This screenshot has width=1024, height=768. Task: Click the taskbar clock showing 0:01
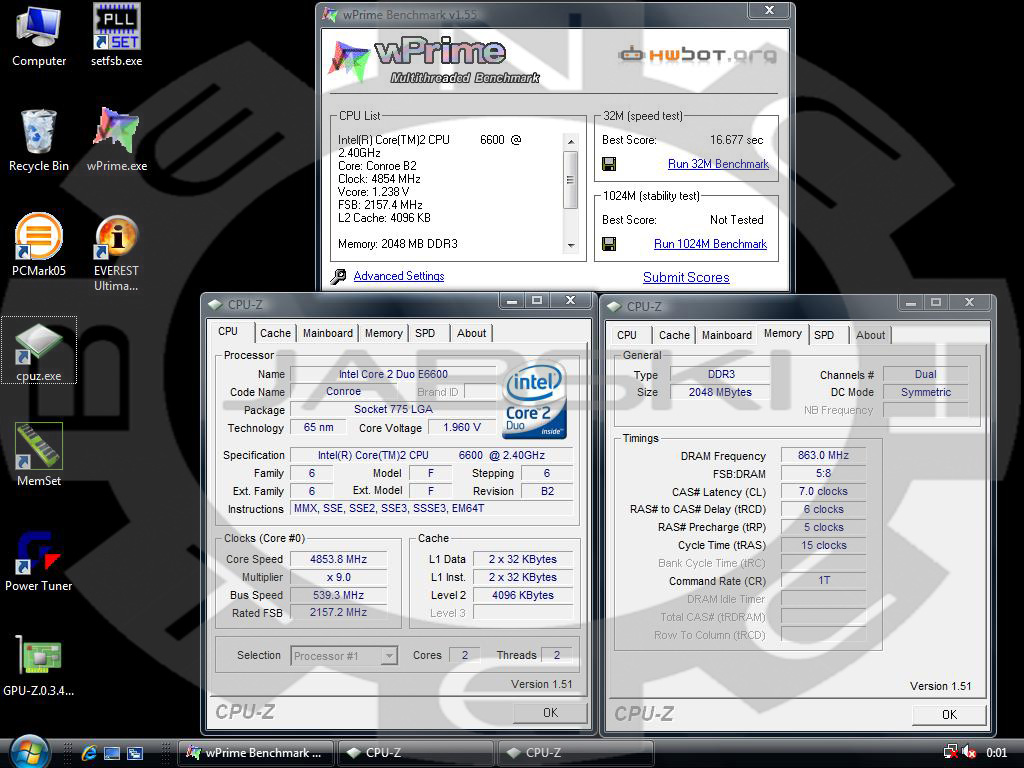click(x=997, y=752)
